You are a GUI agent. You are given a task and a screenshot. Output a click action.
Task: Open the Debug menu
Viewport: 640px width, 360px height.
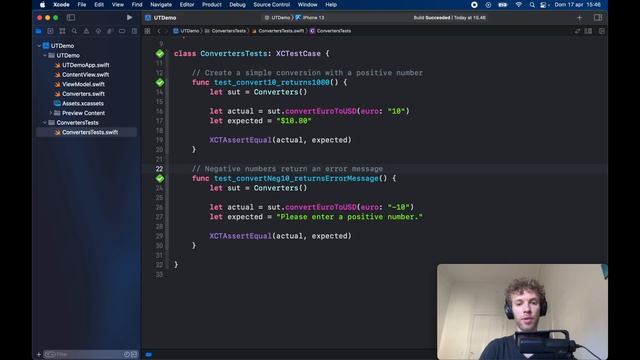point(237,4)
